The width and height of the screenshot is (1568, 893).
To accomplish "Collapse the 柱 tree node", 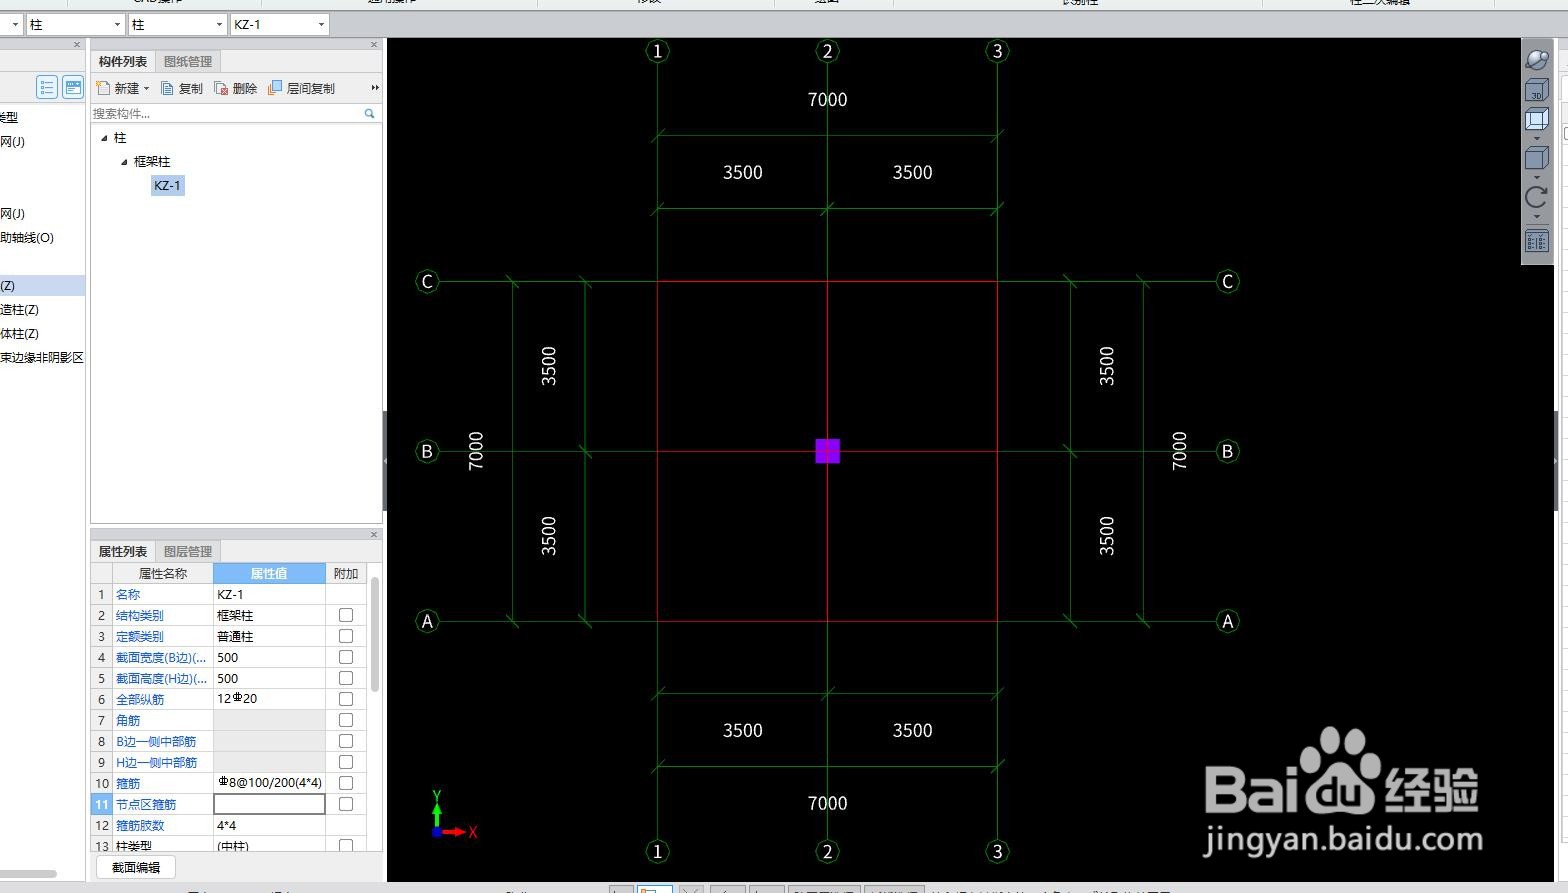I will click(x=104, y=138).
